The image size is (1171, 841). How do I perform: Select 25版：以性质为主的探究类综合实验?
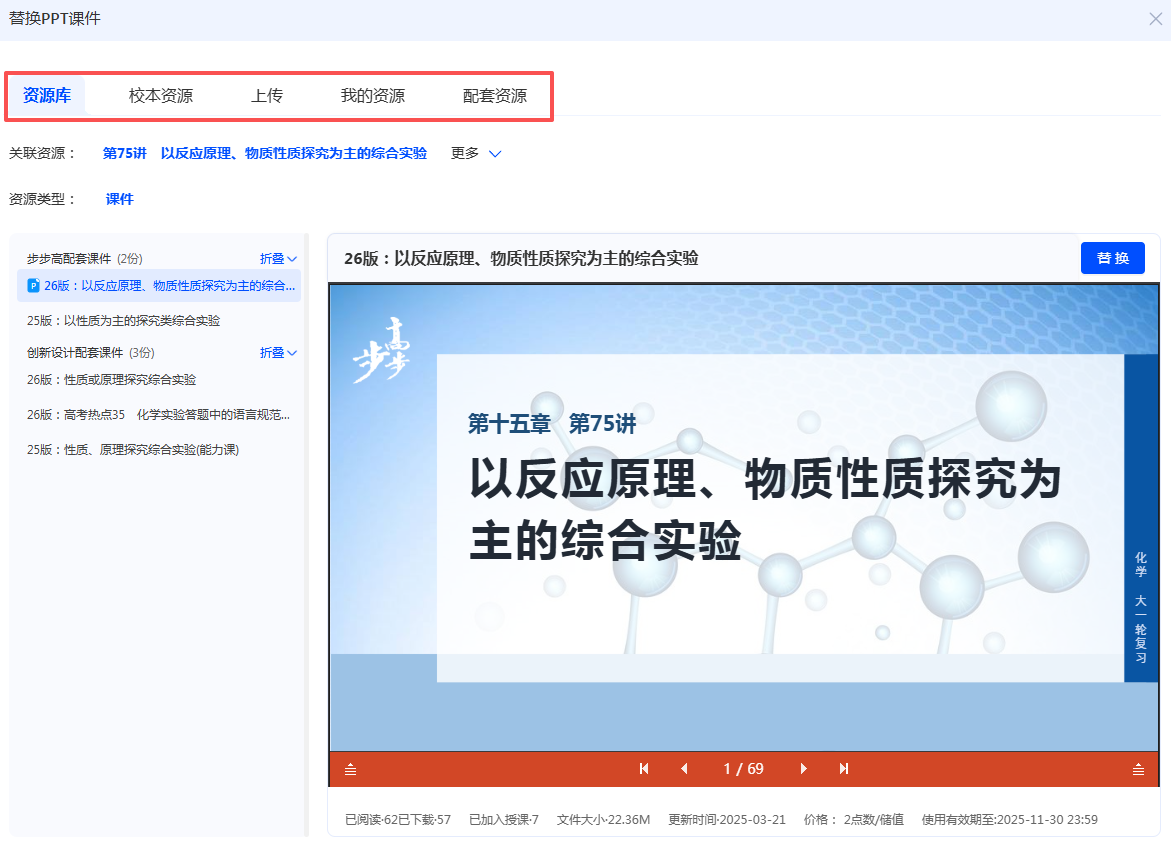(123, 320)
